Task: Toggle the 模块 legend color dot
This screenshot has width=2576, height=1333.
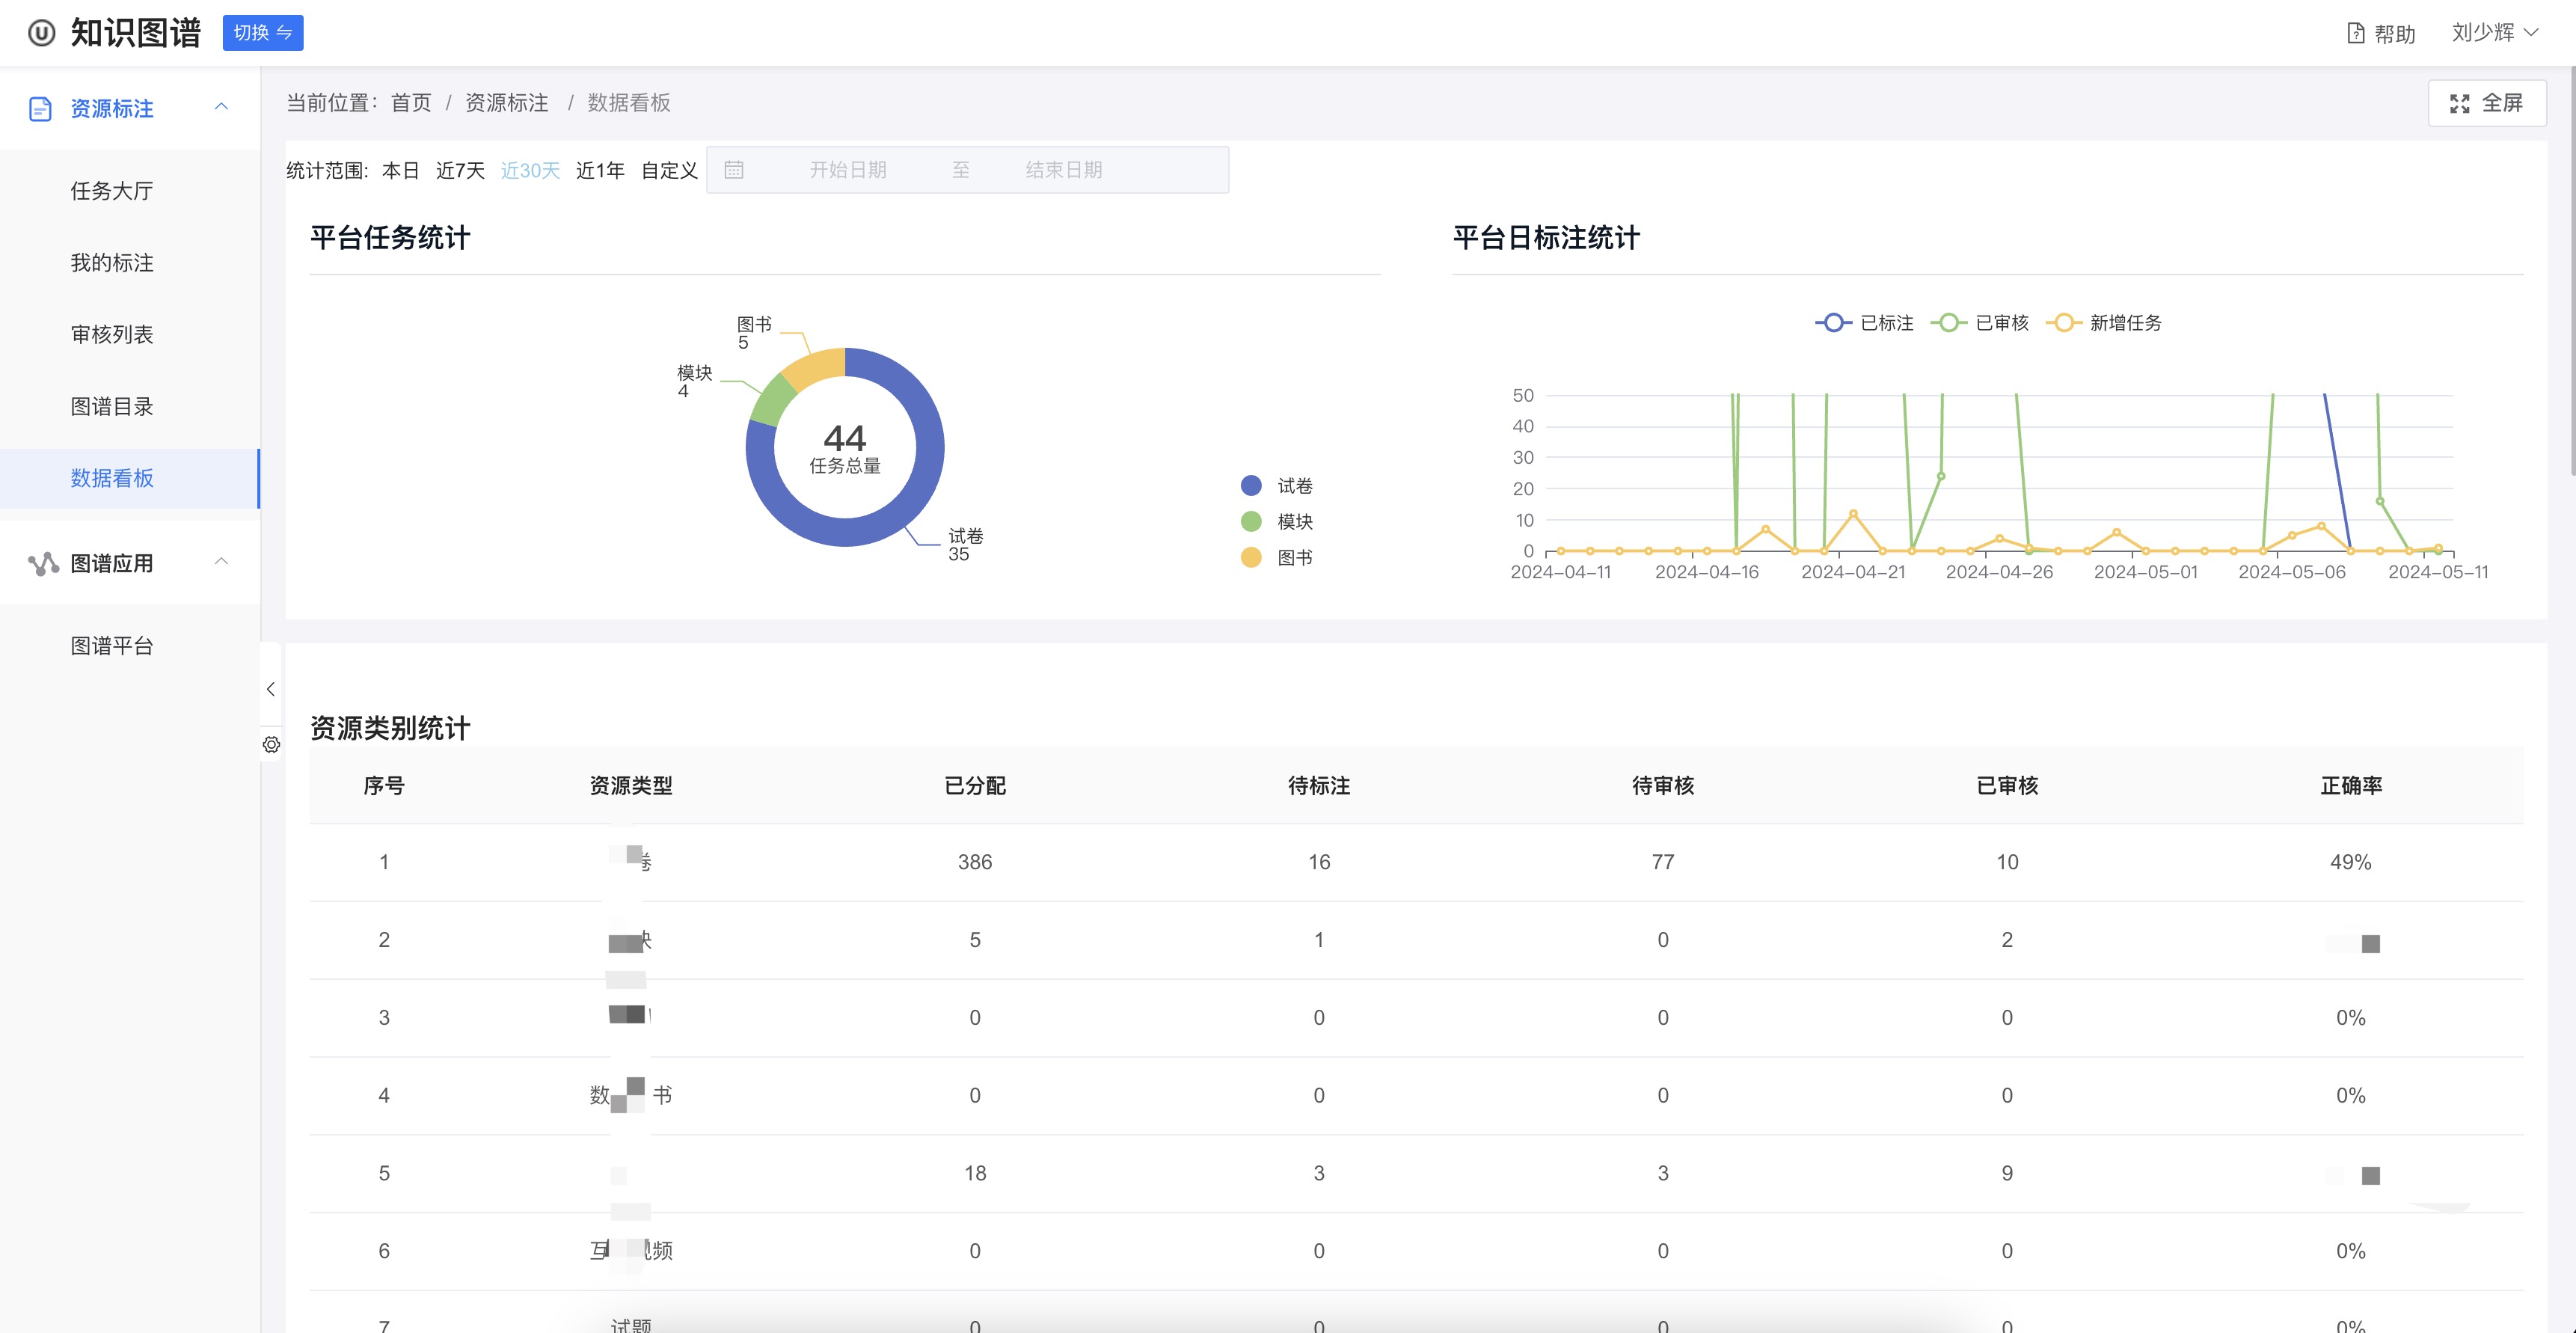Action: click(x=1251, y=522)
